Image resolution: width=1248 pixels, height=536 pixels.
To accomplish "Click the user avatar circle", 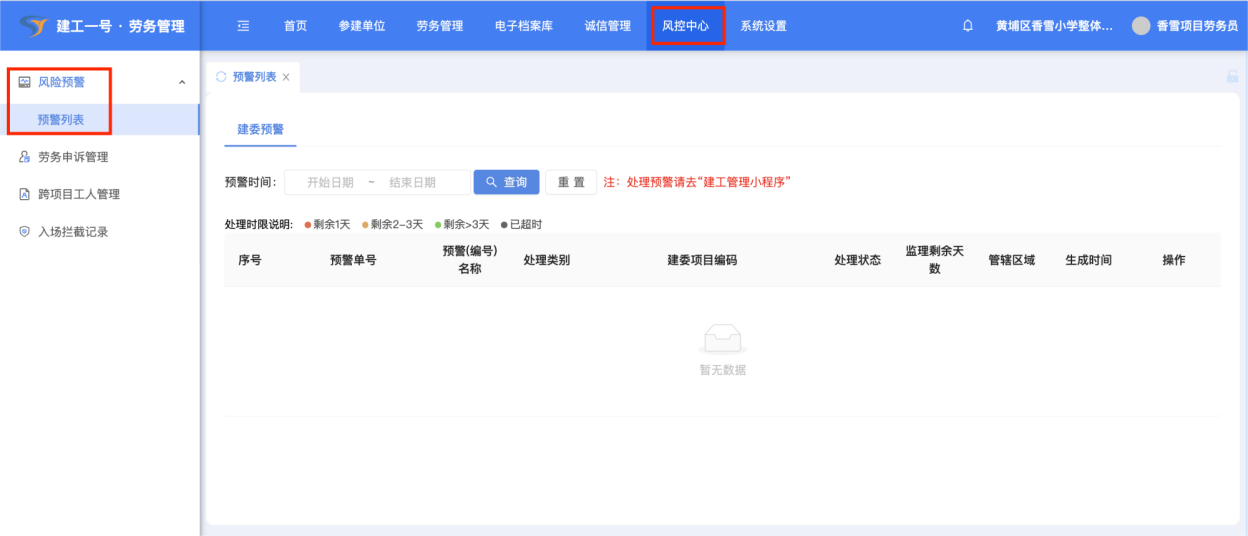I will [x=1141, y=26].
